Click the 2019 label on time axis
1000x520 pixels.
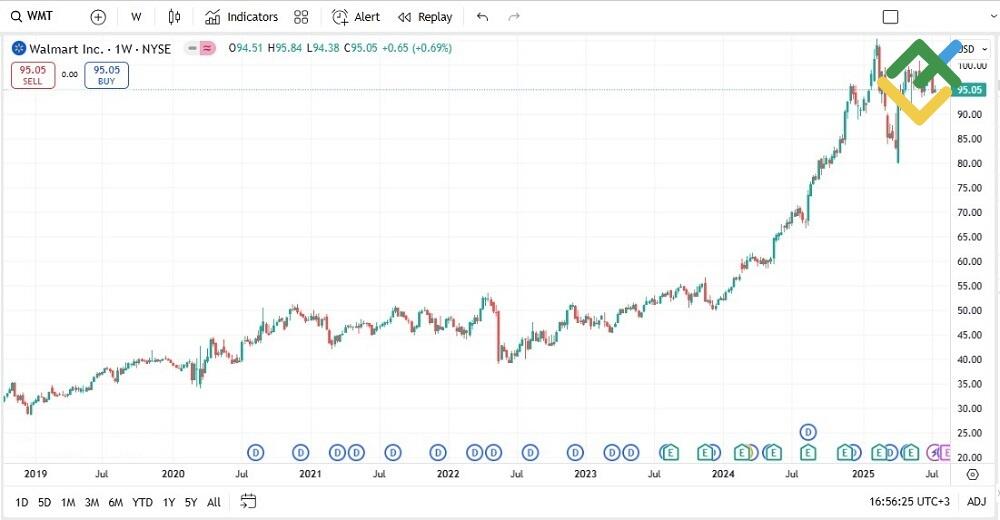tap(35, 474)
